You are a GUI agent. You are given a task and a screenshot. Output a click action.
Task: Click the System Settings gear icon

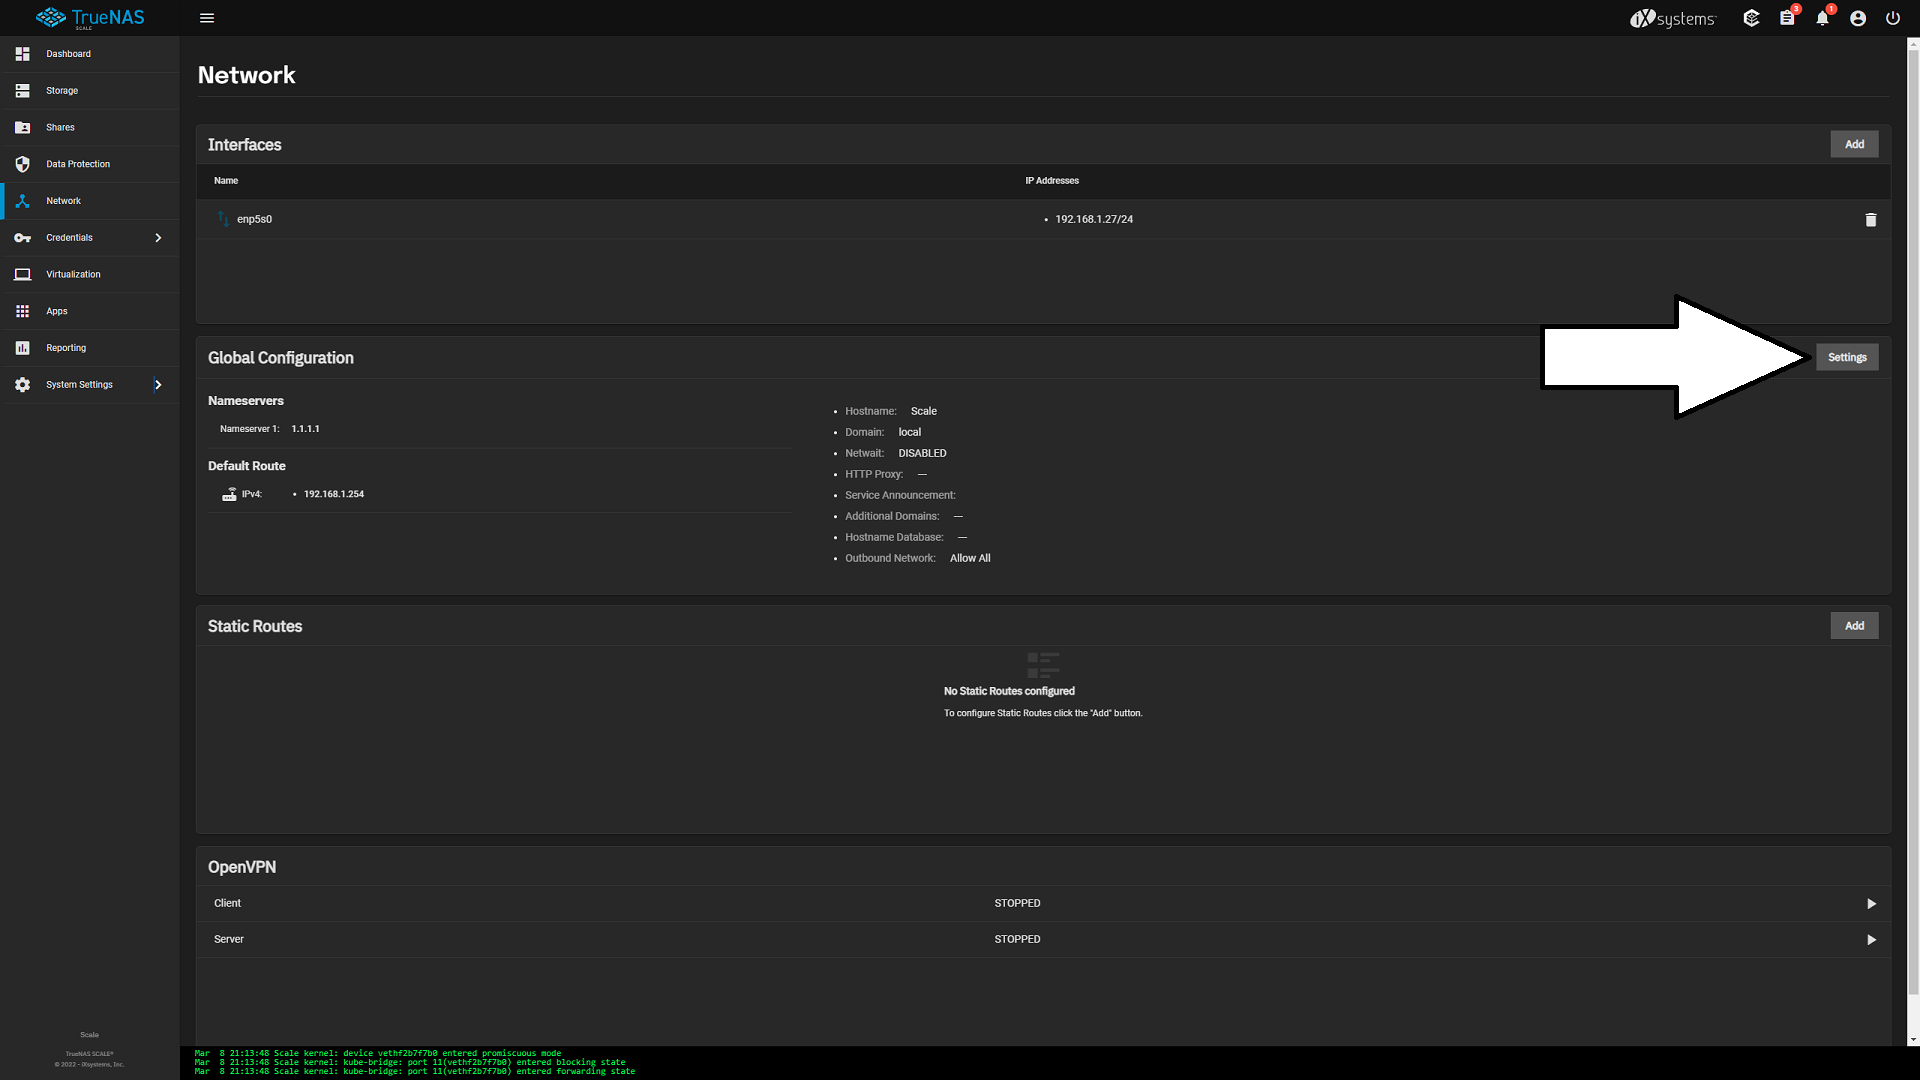coord(22,385)
